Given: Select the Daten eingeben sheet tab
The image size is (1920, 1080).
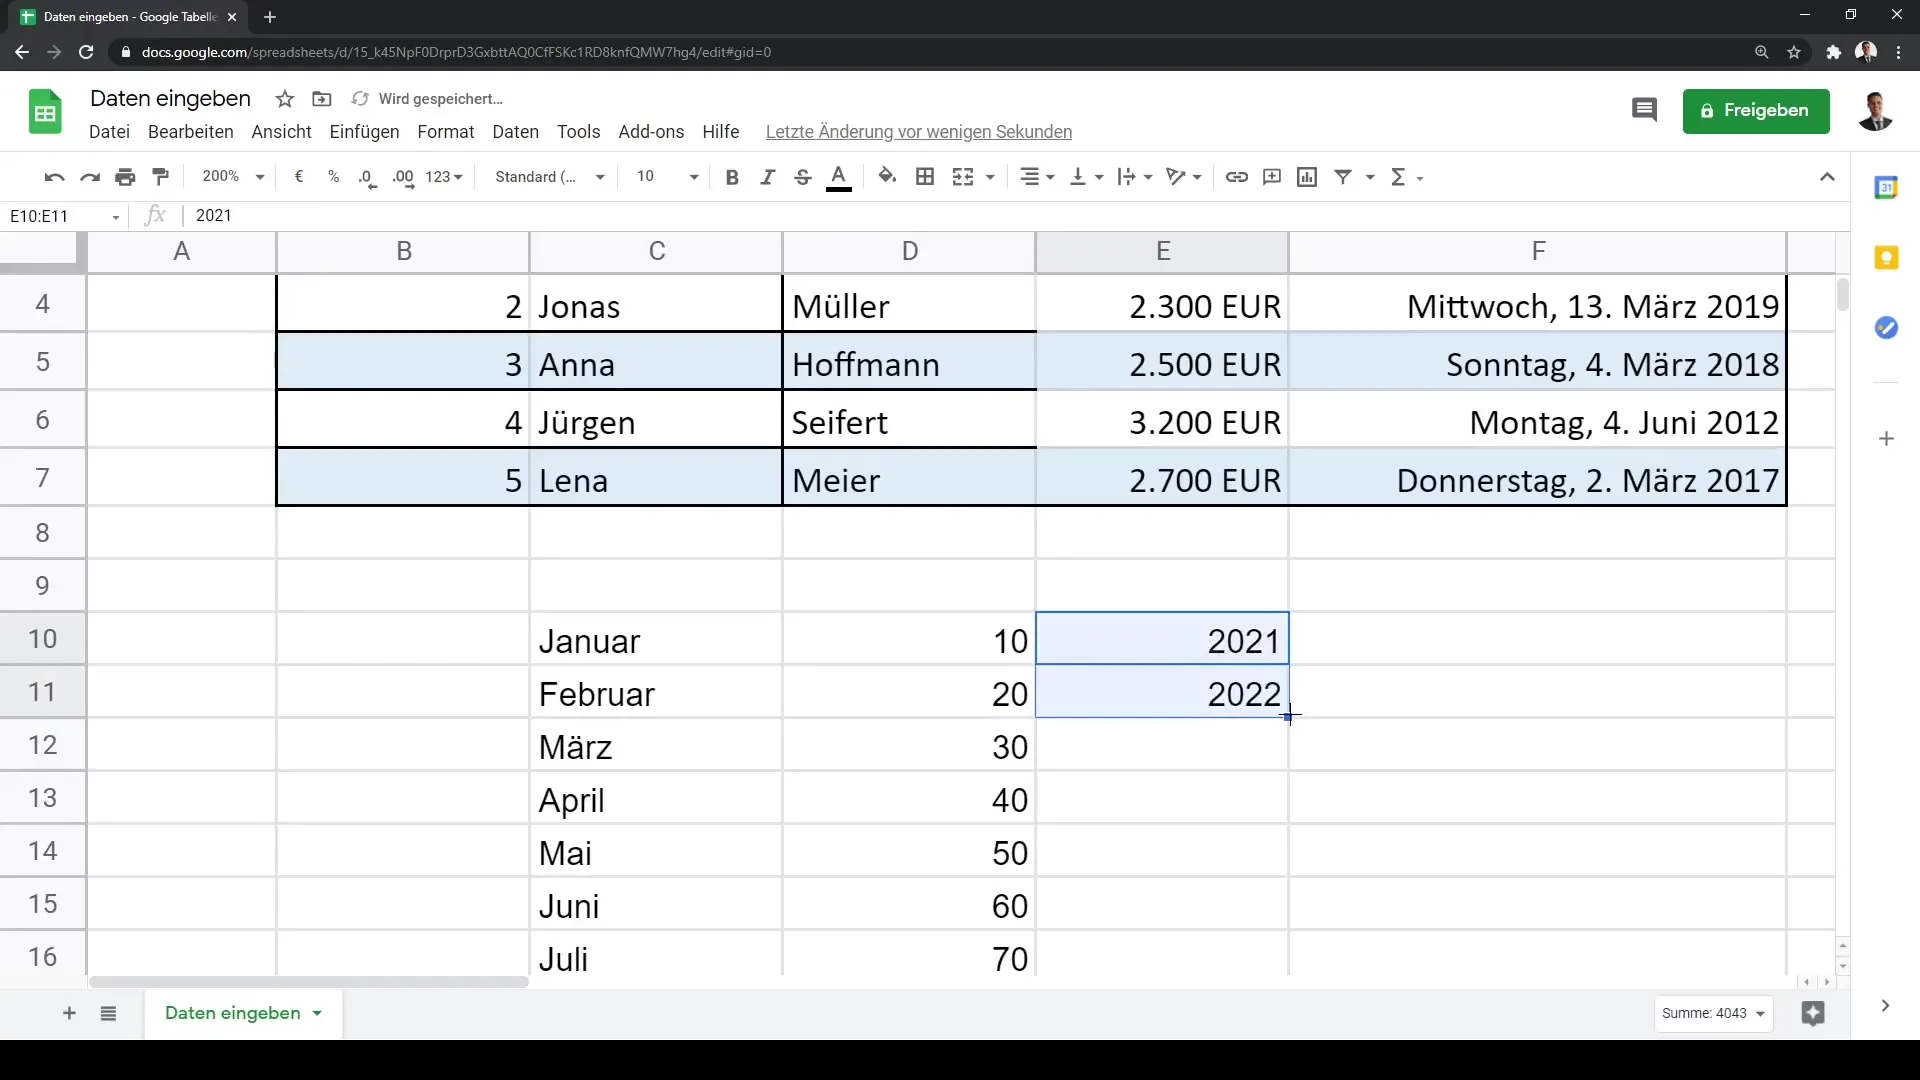Looking at the screenshot, I should point(243,1014).
